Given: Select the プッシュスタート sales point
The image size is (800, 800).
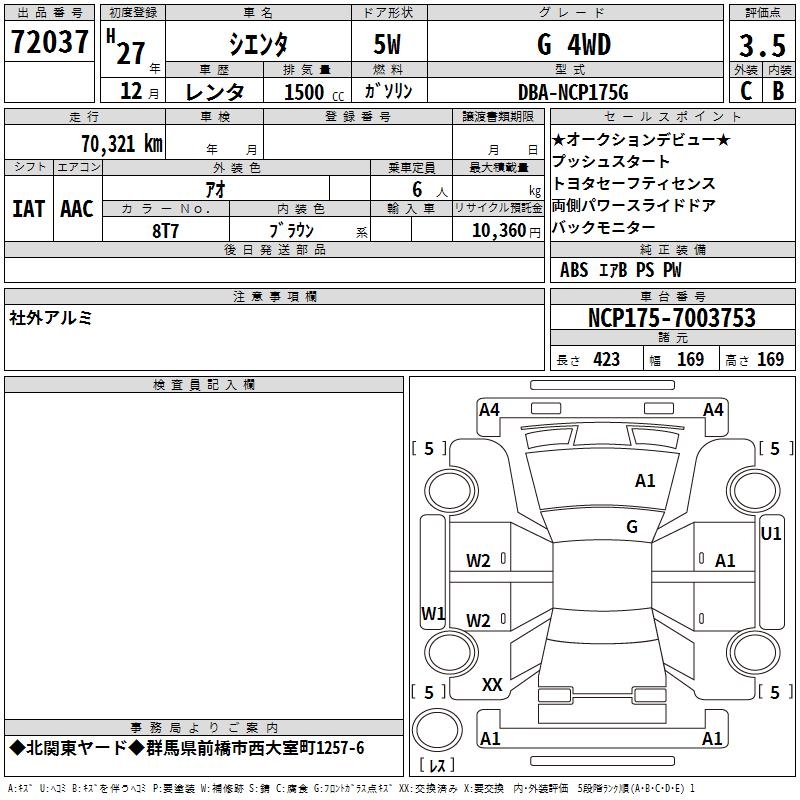Looking at the screenshot, I should click(x=610, y=161).
